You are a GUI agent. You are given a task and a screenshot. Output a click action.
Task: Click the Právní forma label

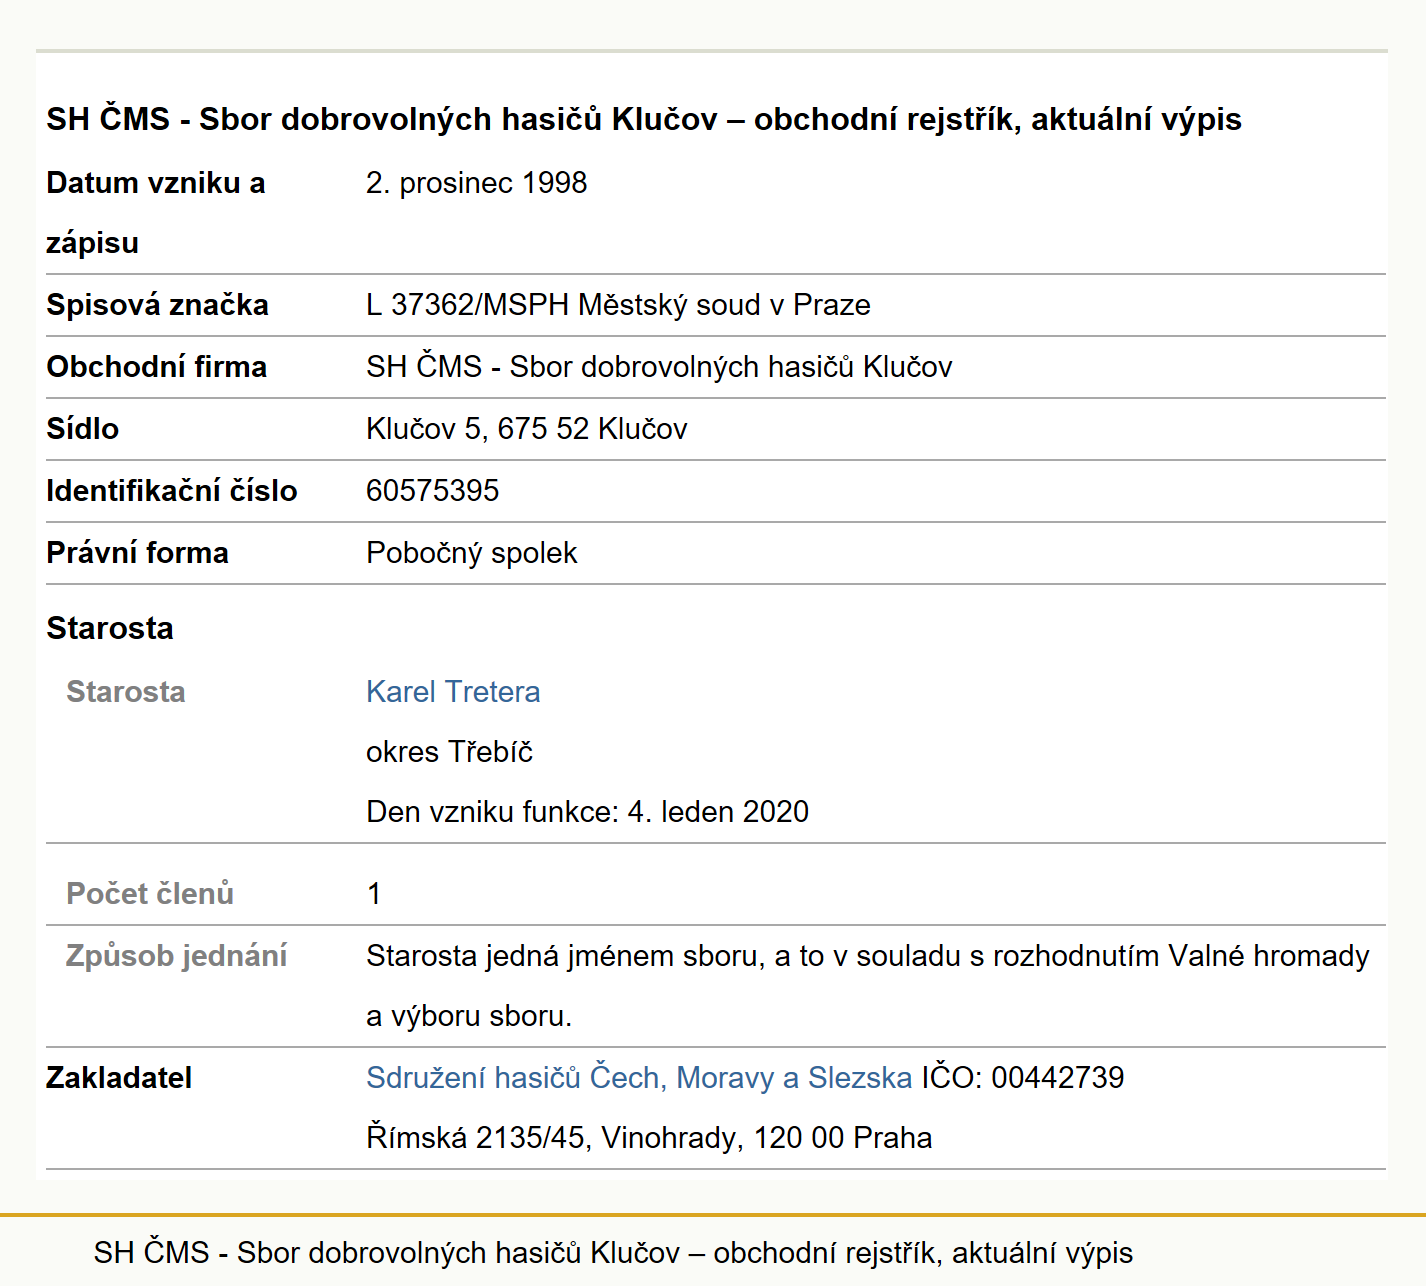click(x=137, y=553)
